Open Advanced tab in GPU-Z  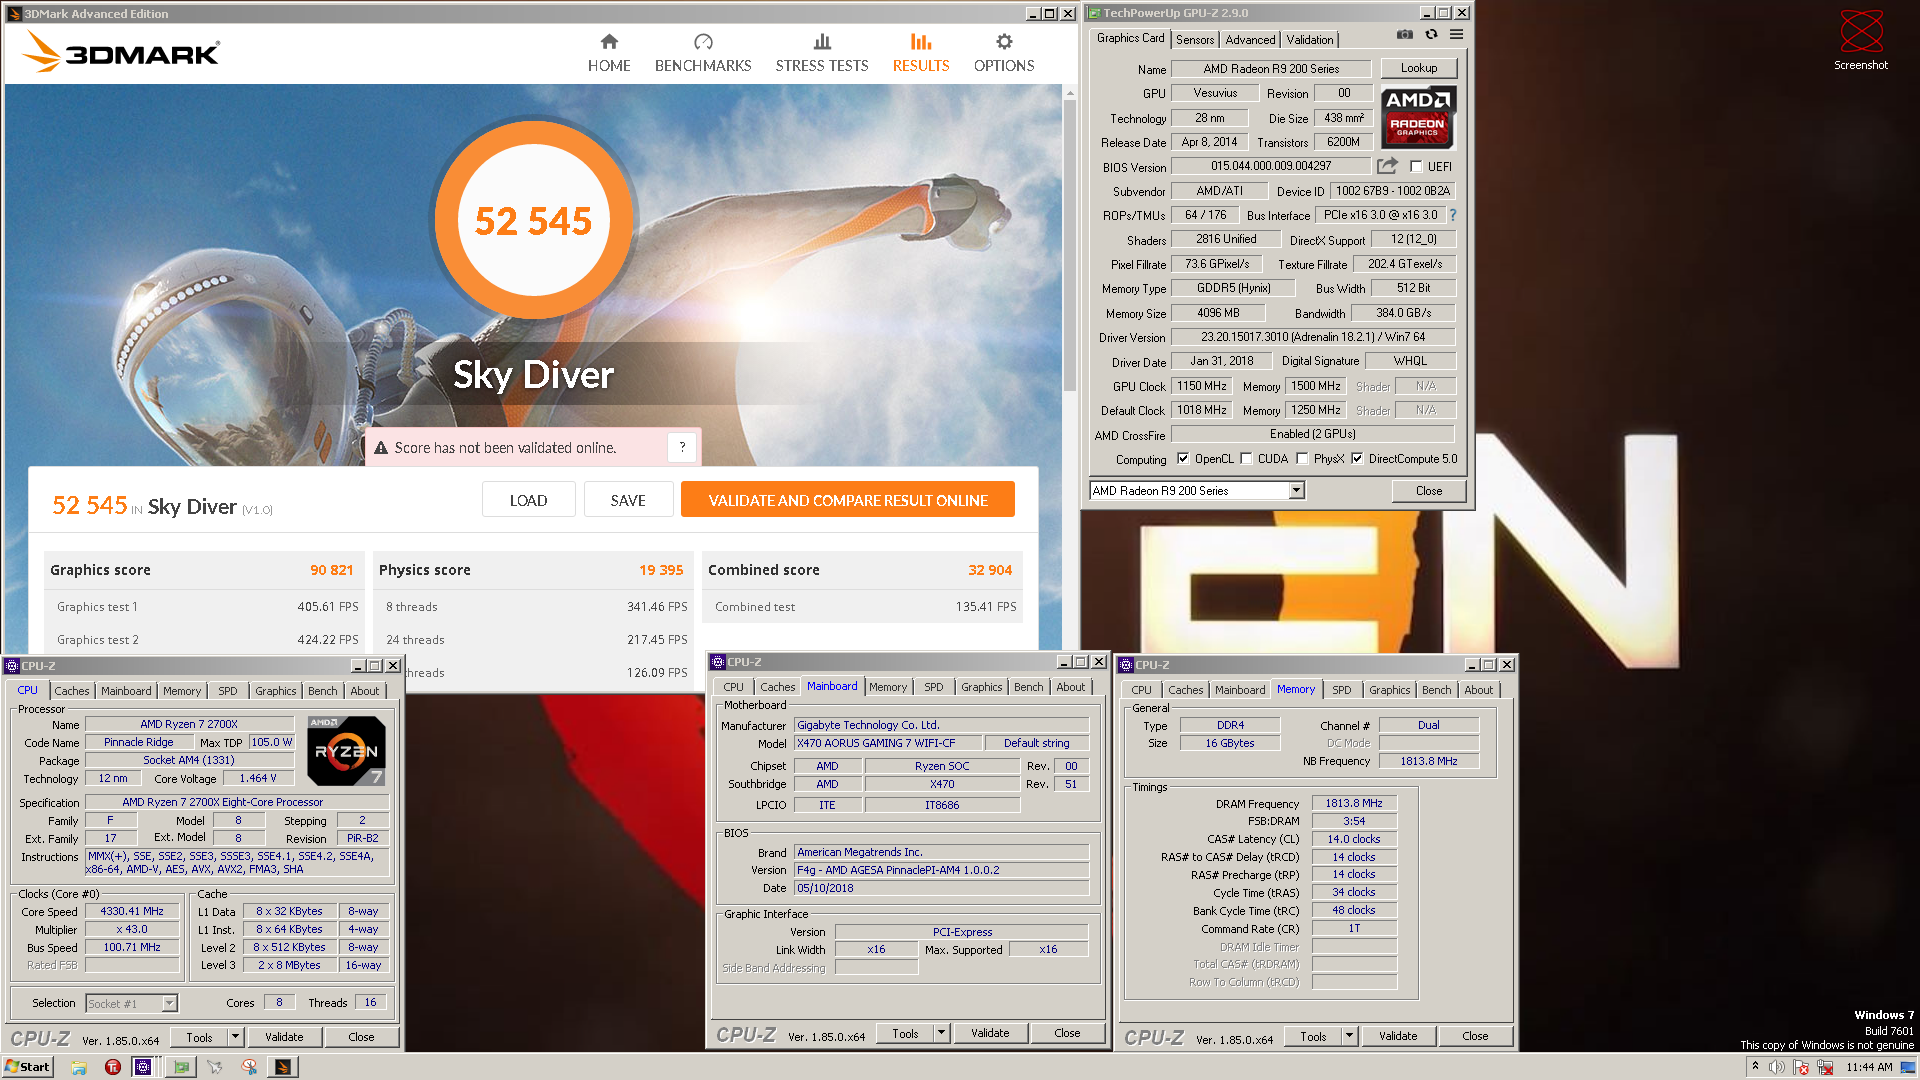click(x=1250, y=40)
